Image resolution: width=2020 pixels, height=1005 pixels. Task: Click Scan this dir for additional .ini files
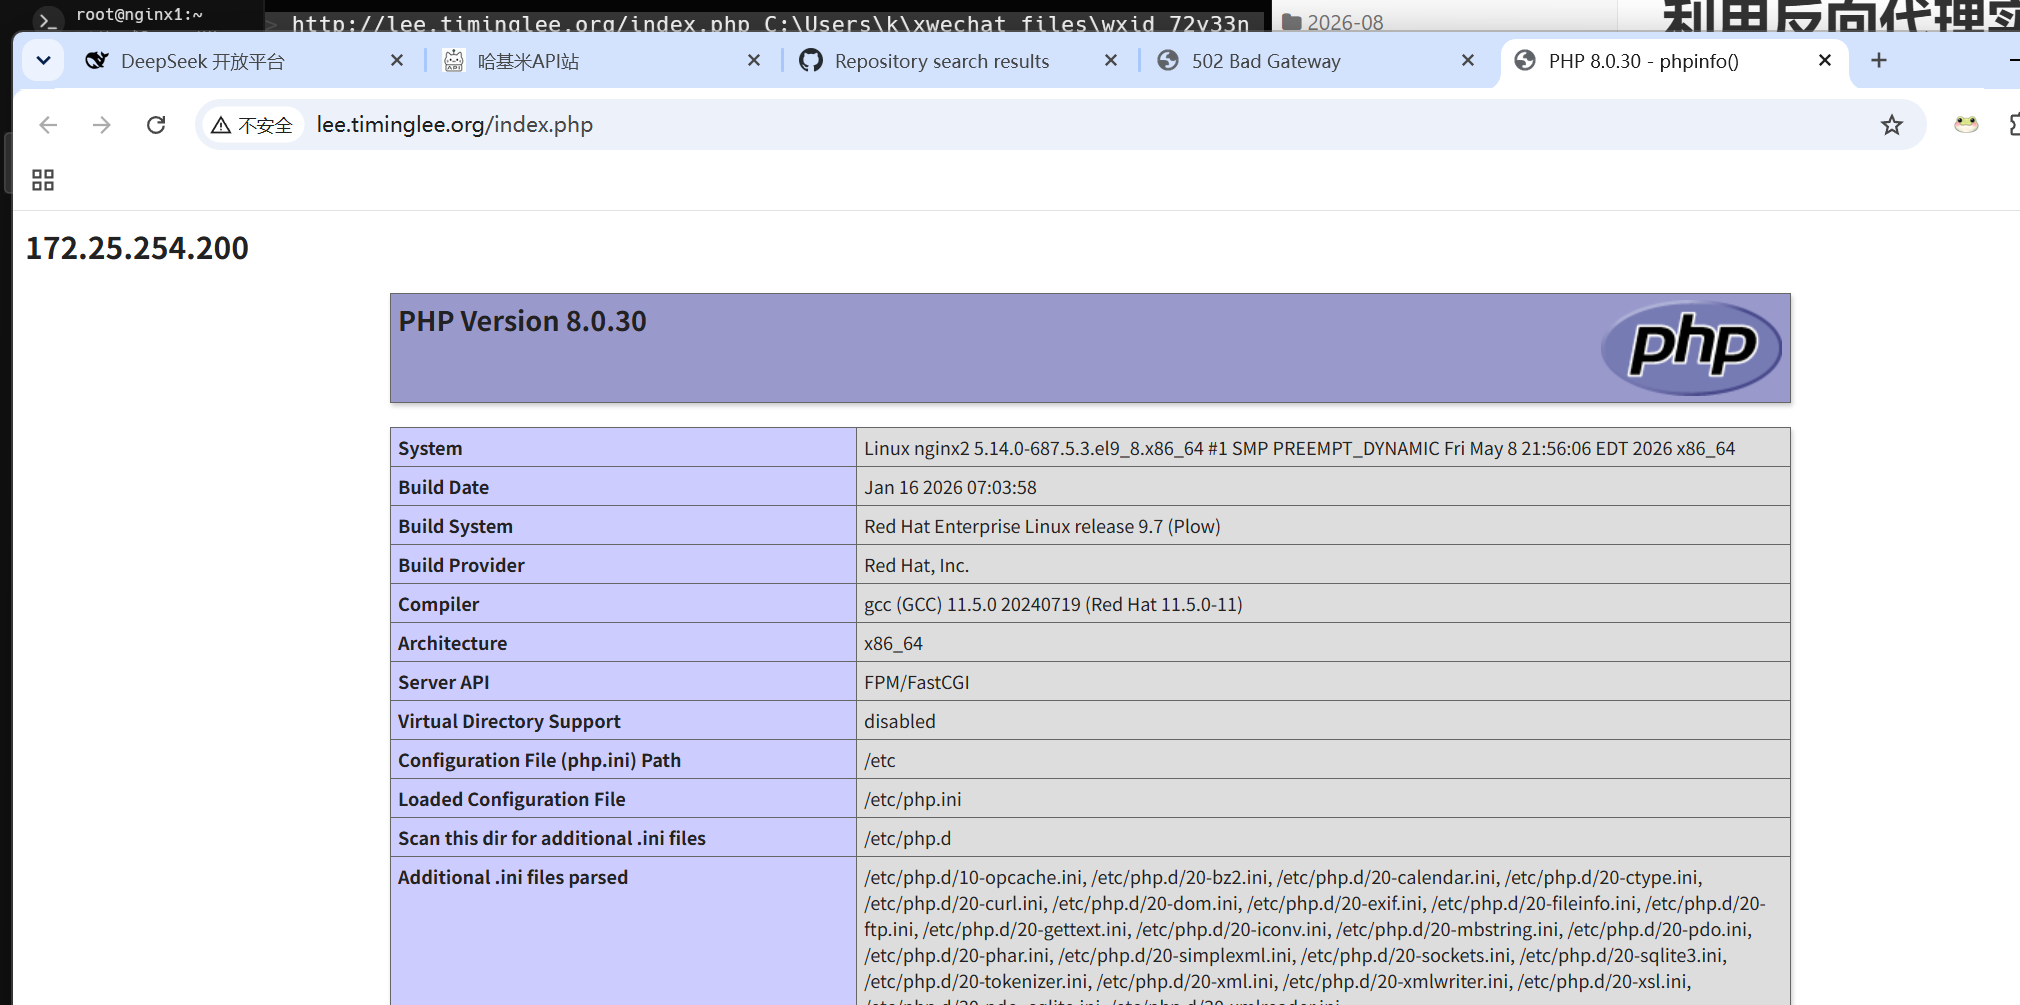click(x=552, y=838)
